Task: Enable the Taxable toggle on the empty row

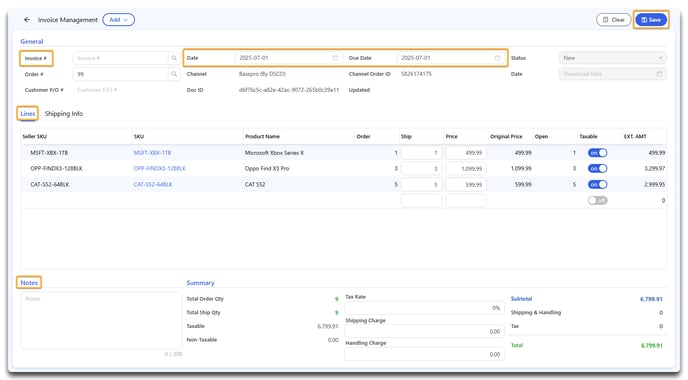Action: click(x=598, y=201)
